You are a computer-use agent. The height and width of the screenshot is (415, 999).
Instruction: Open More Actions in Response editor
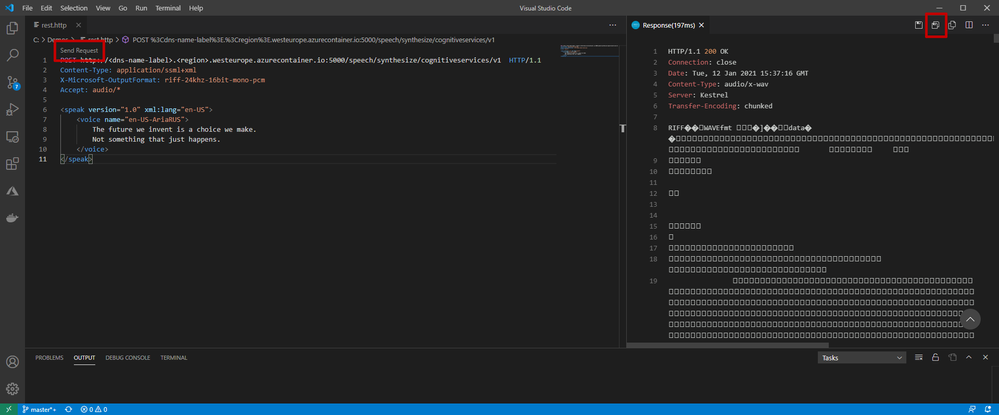click(x=985, y=25)
